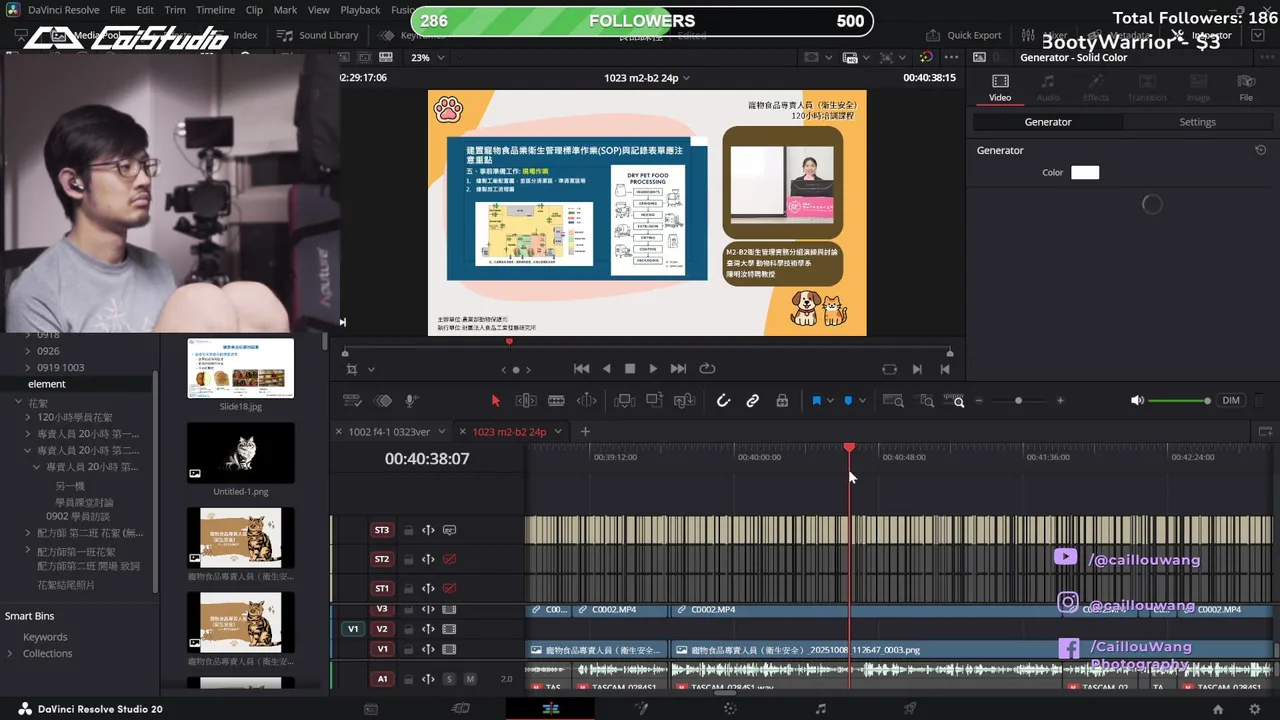1280x720 pixels.
Task: Toggle Linked Selection chain icon
Action: [752, 401]
